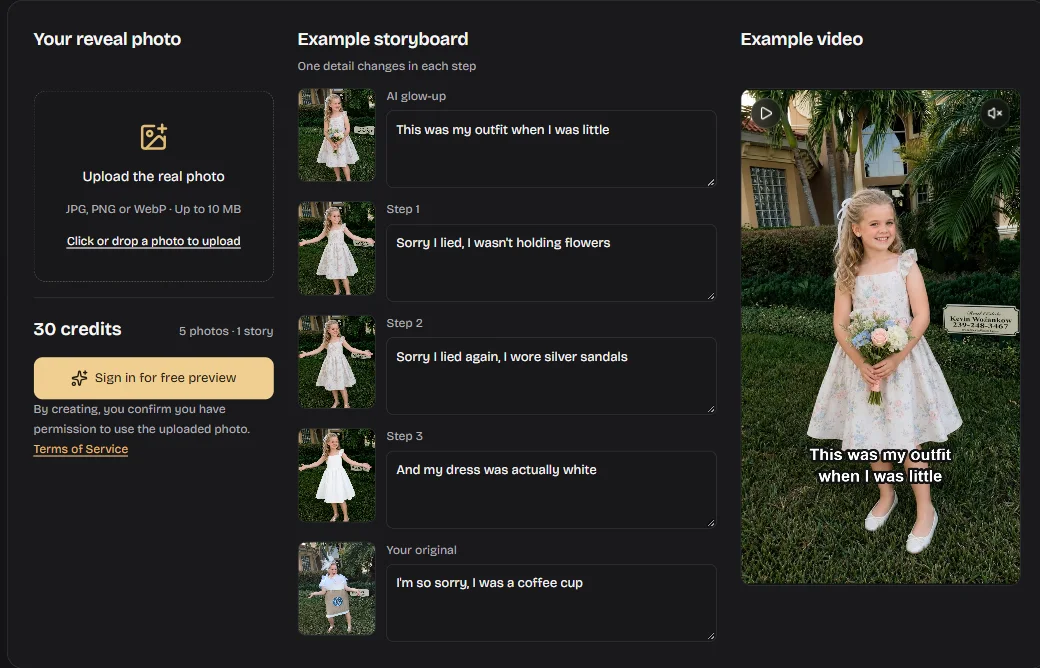This screenshot has width=1040, height=668.
Task: Edit the 'I was a coffee cup' caption field
Action: click(x=551, y=603)
